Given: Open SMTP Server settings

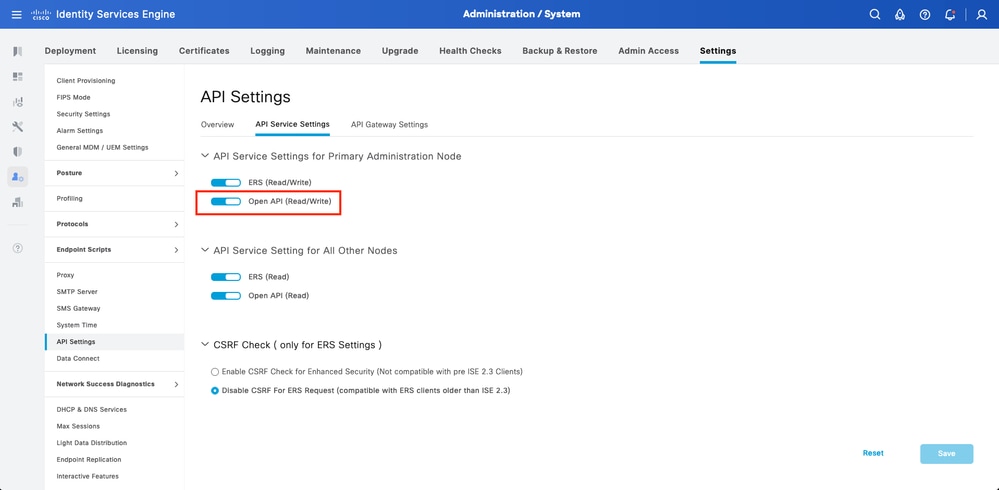Looking at the screenshot, I should pos(77,292).
